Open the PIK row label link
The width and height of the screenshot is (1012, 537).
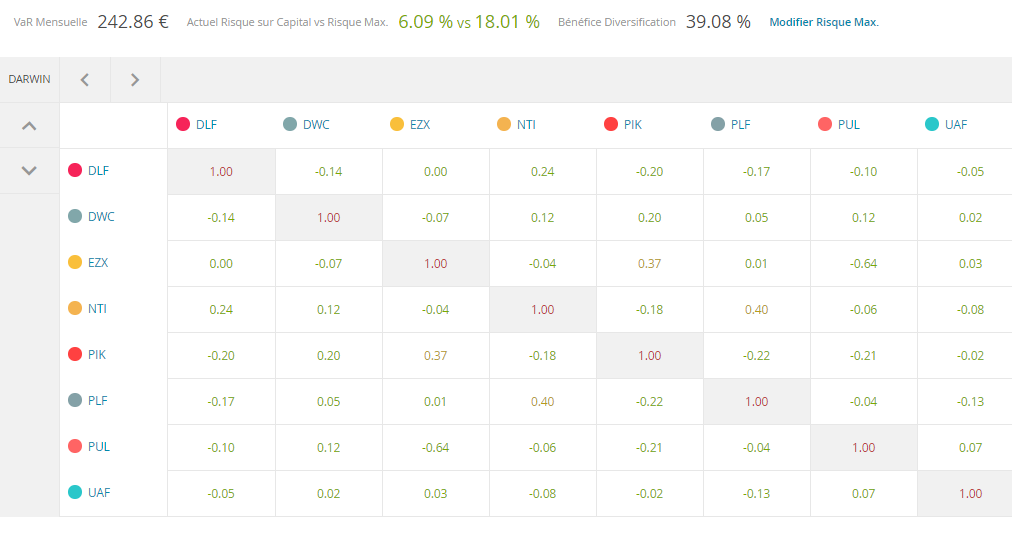pos(97,355)
